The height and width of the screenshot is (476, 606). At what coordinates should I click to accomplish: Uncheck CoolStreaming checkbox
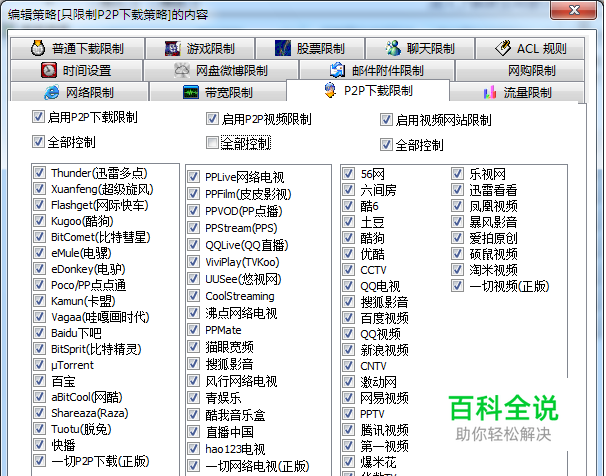(x=193, y=296)
